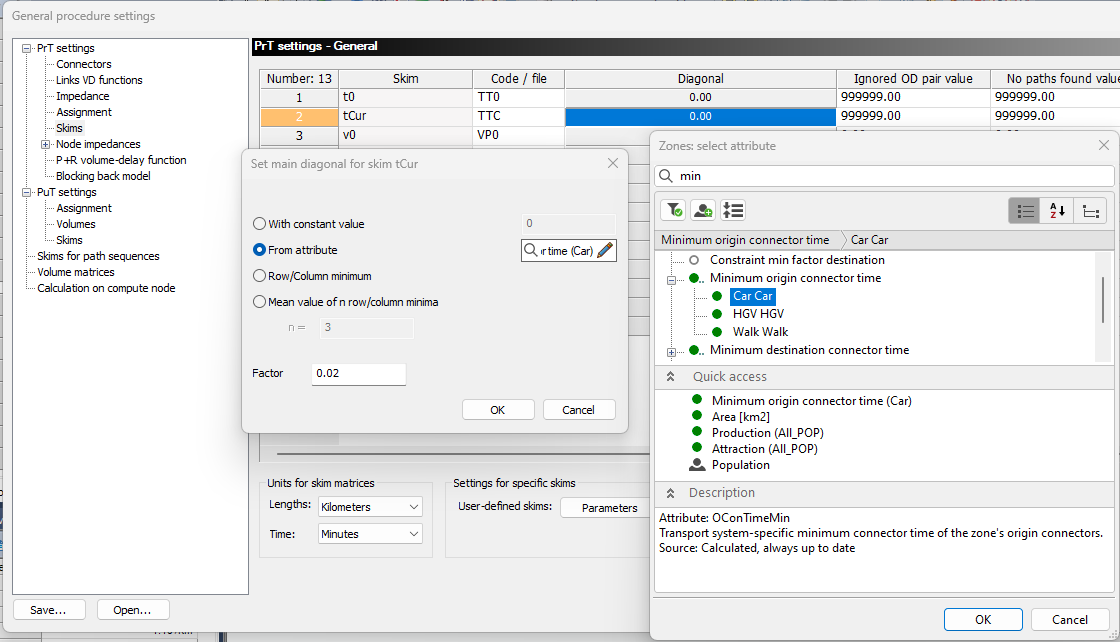Click the Diagonal column header
Screen dimensions: 1120x642
(700, 79)
